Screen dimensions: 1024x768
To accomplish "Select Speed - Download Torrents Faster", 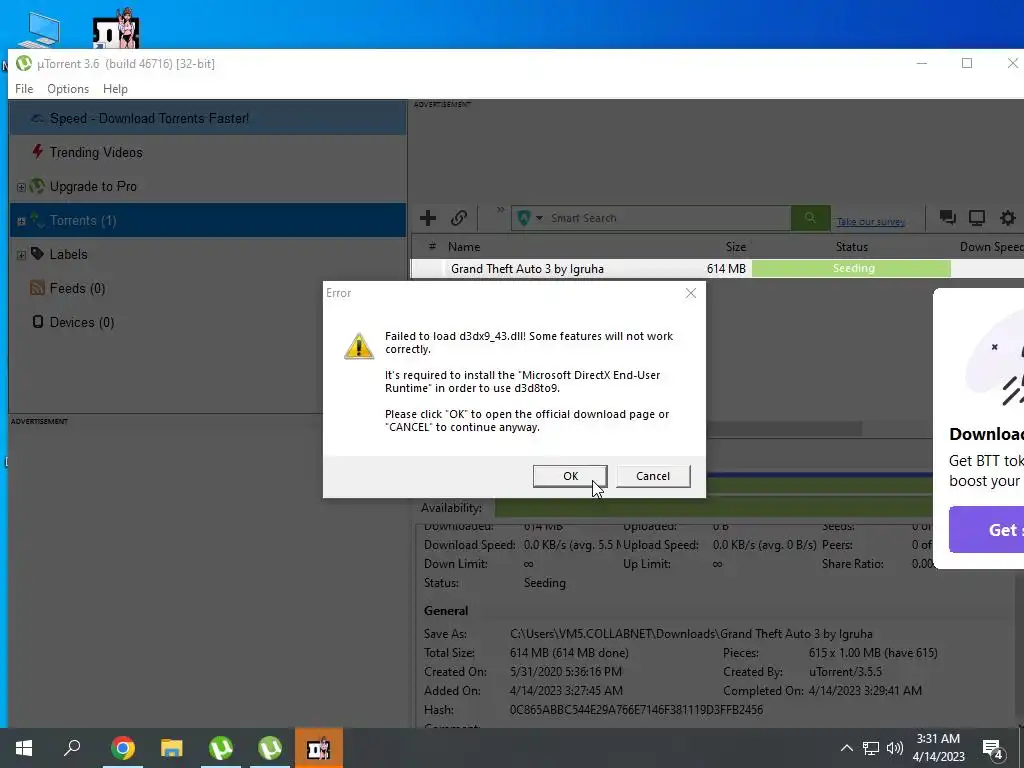I will click(x=208, y=118).
